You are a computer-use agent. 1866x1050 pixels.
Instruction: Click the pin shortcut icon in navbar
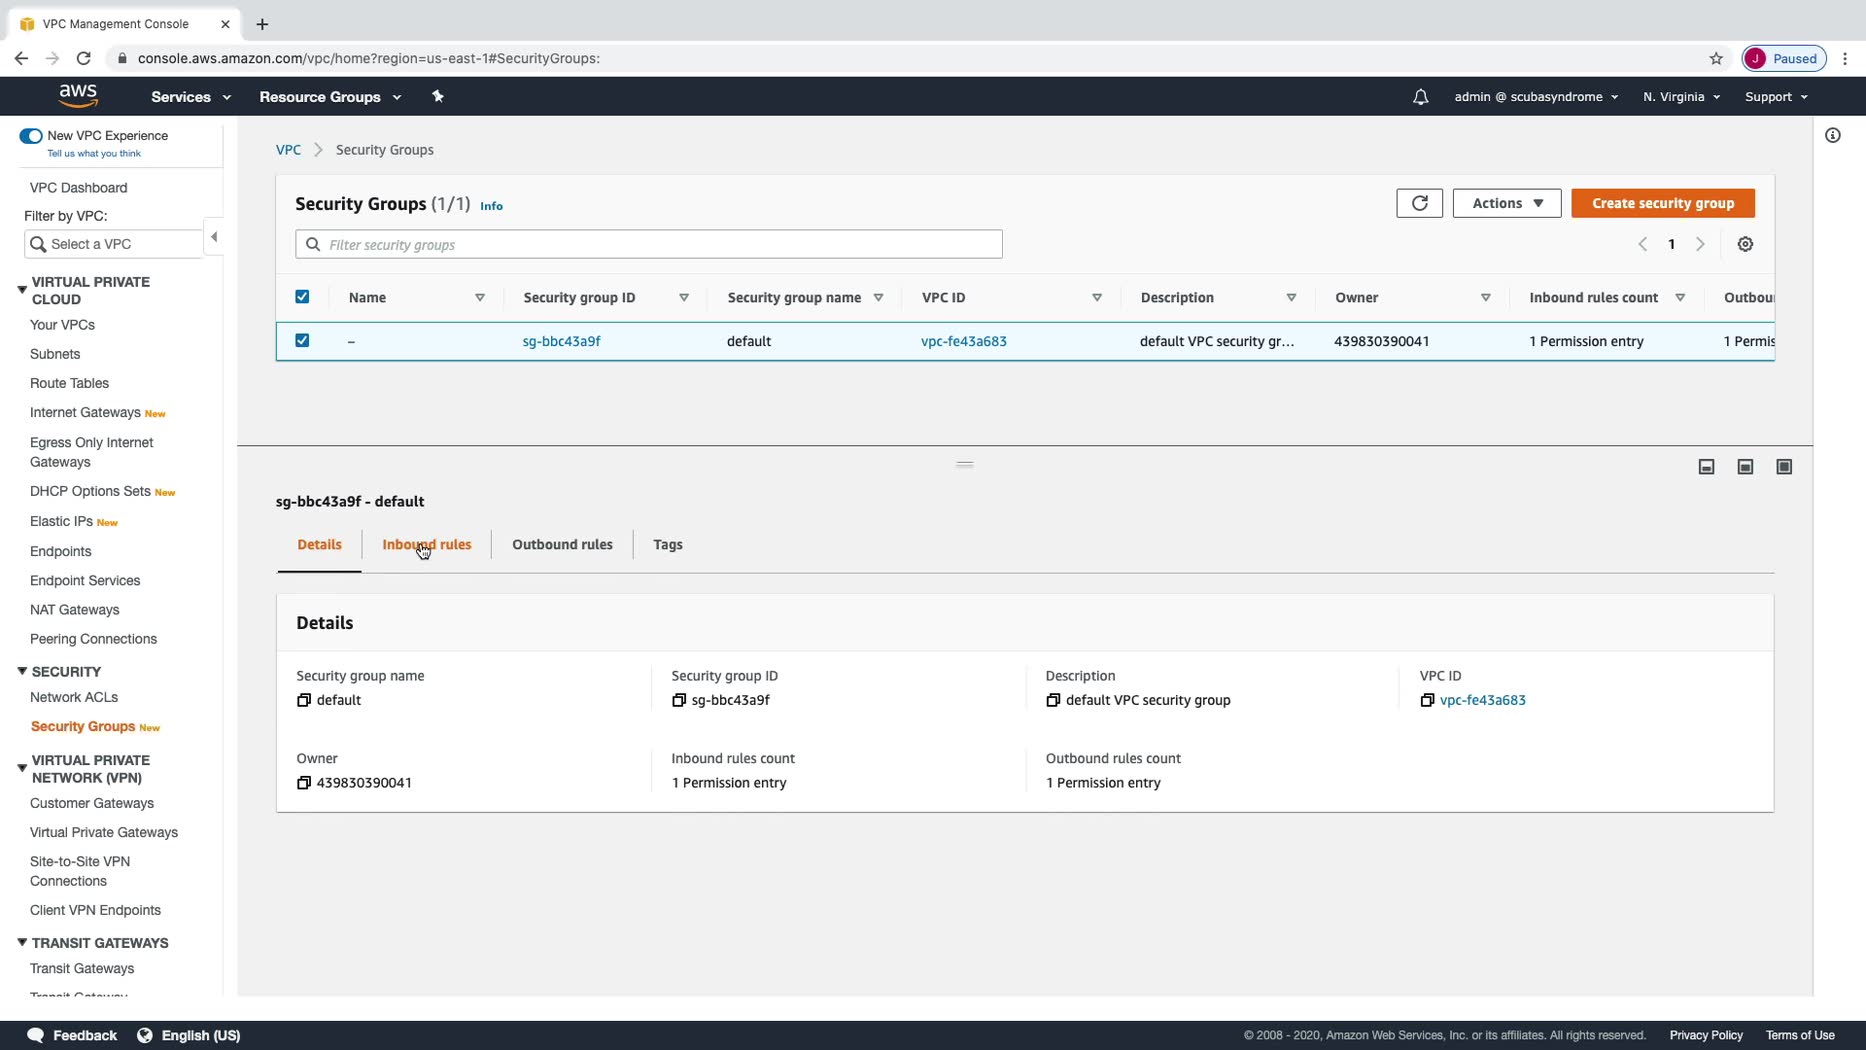pos(437,96)
